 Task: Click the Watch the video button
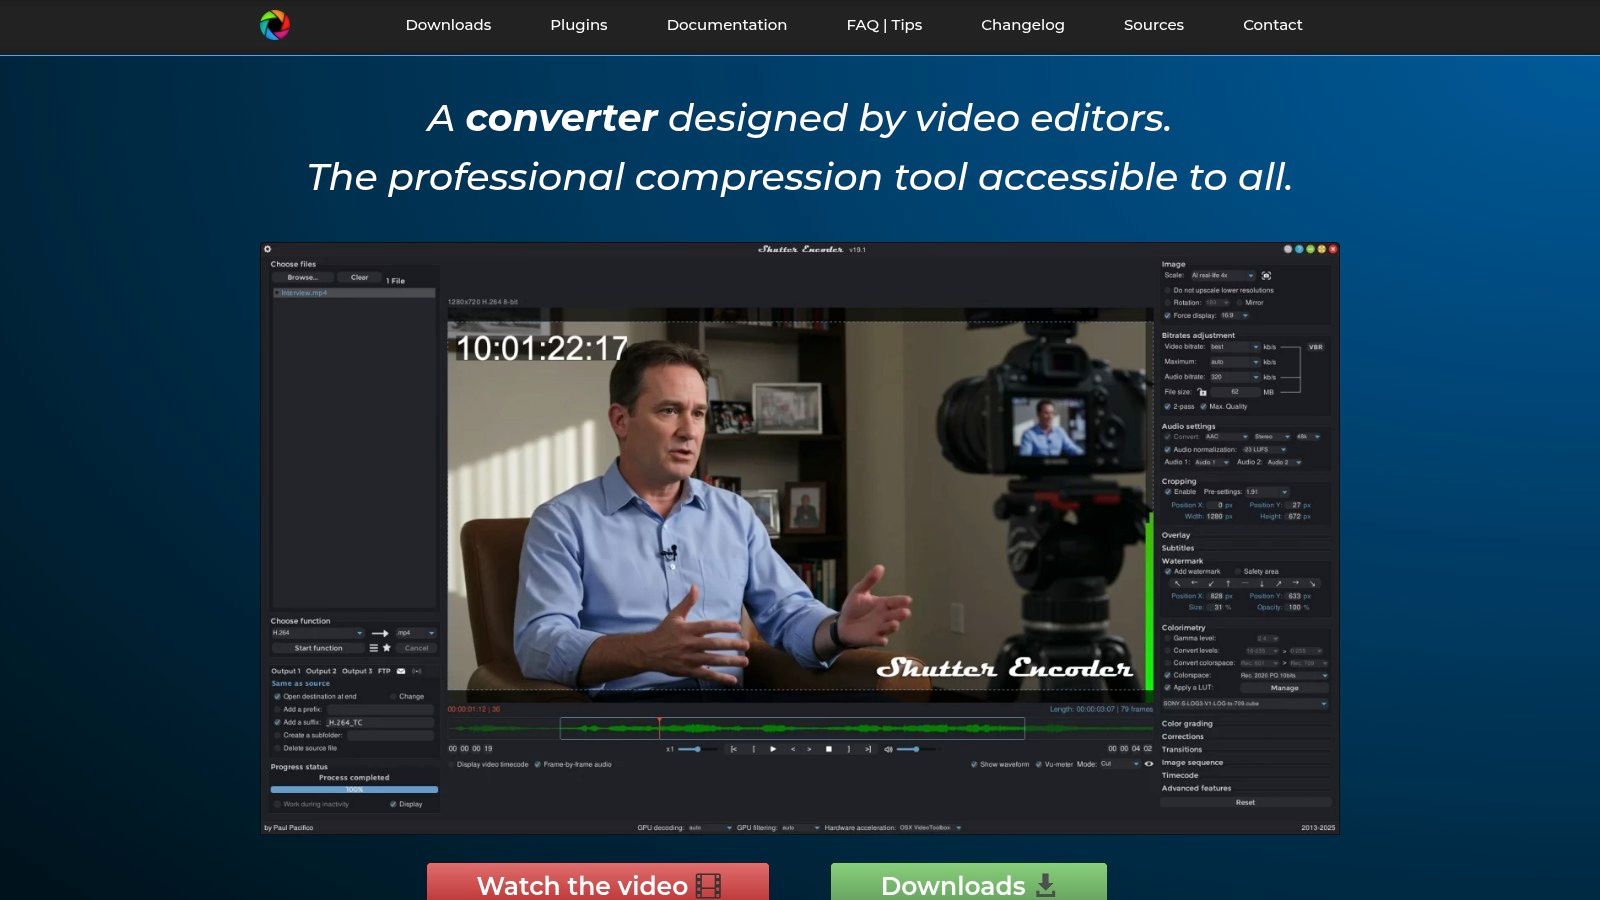pos(598,882)
